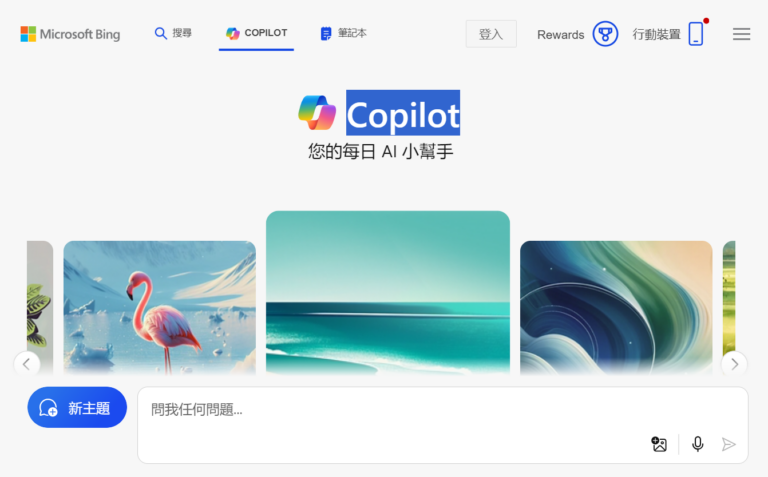The width and height of the screenshot is (768, 477).
Task: Click the add image icon in chat box
Action: pos(659,444)
